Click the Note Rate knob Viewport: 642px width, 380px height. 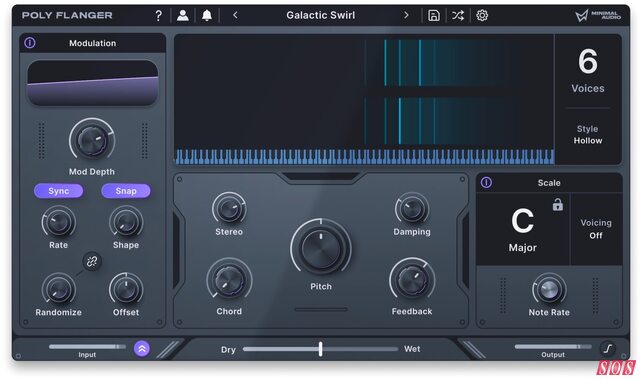549,290
